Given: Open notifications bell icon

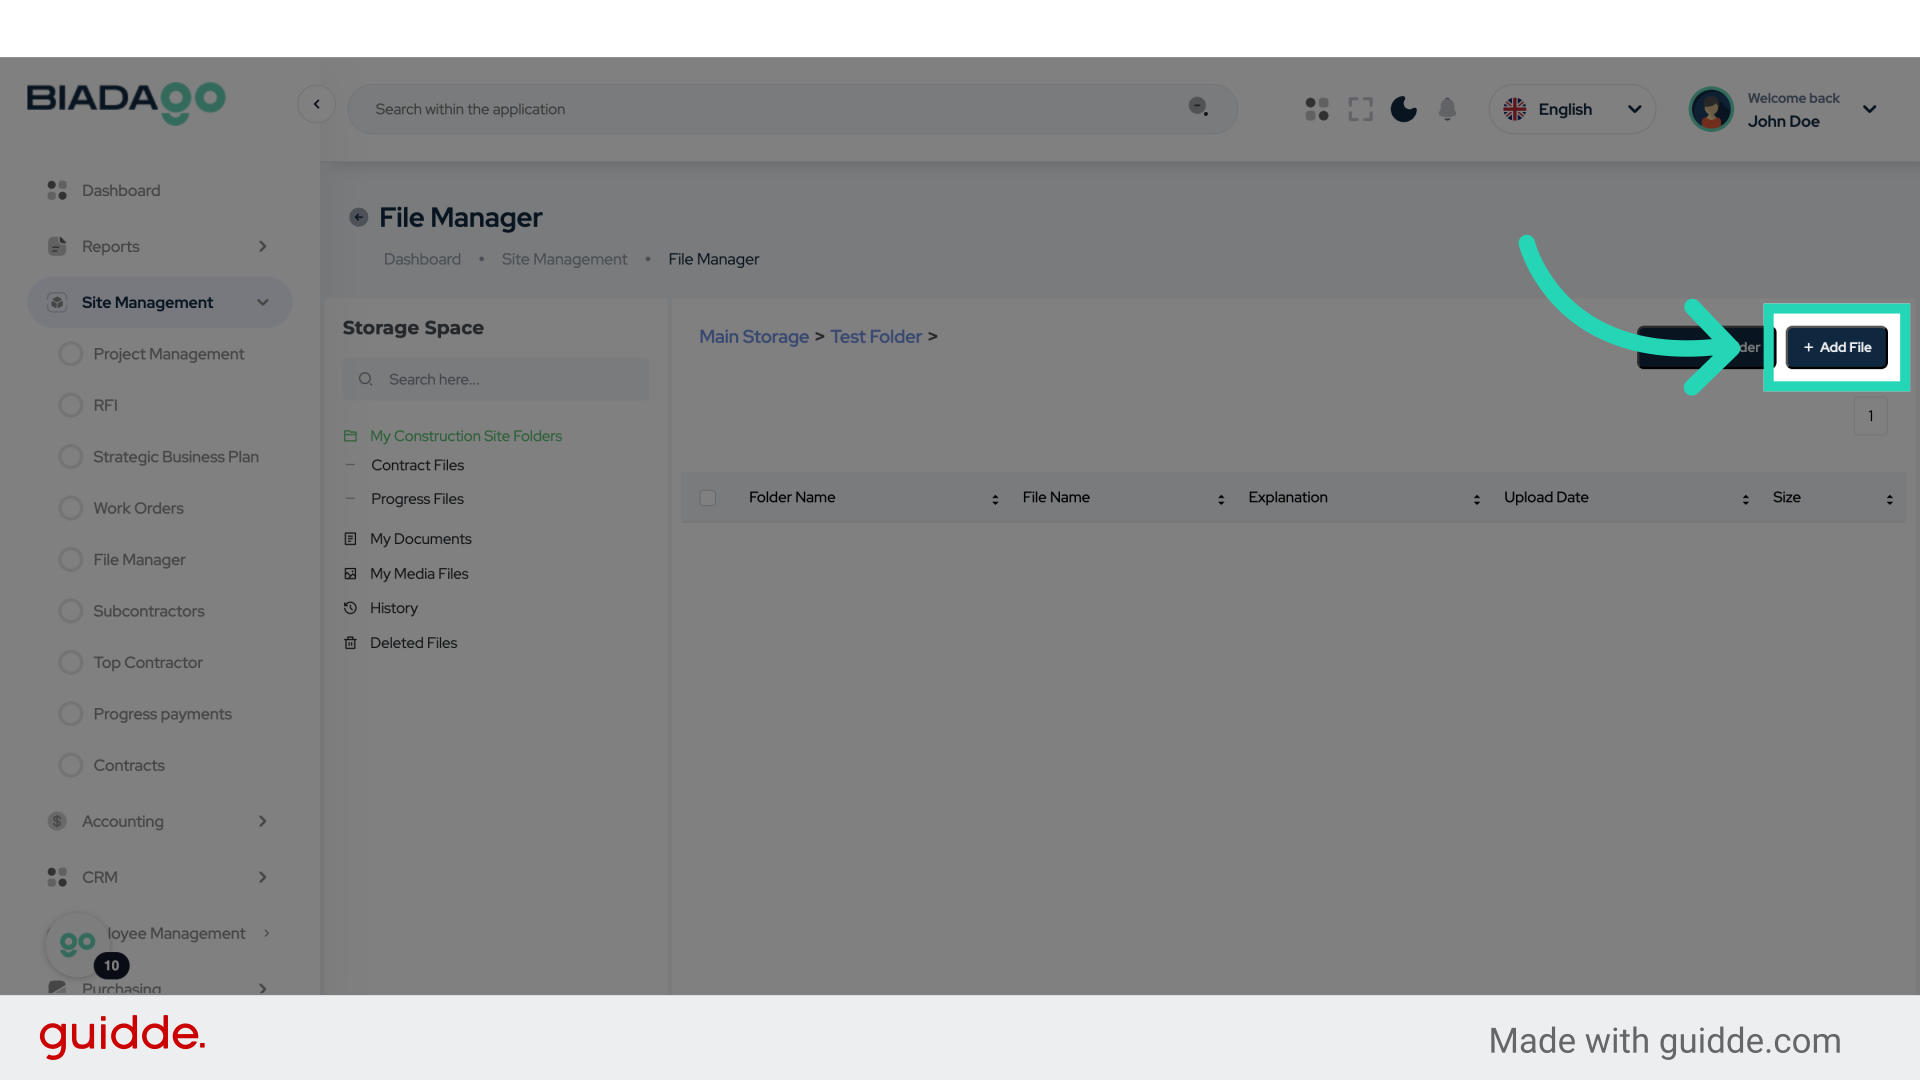Looking at the screenshot, I should (1447, 109).
